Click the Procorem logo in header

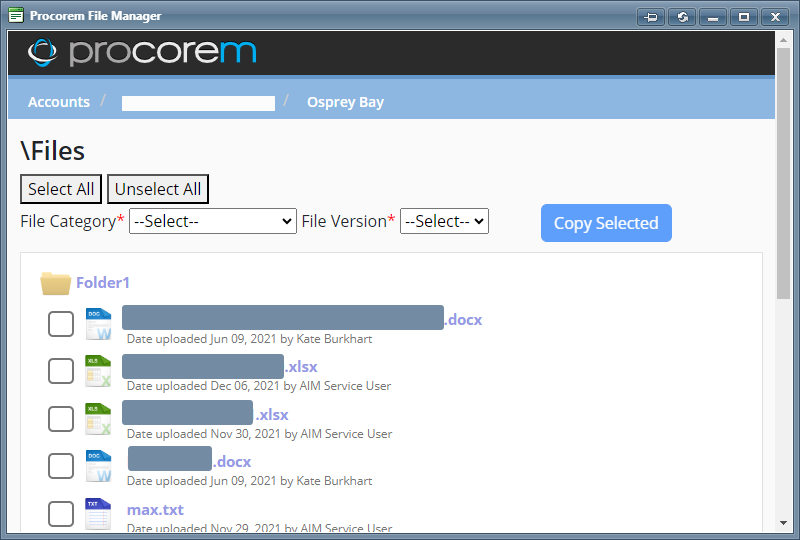click(142, 52)
